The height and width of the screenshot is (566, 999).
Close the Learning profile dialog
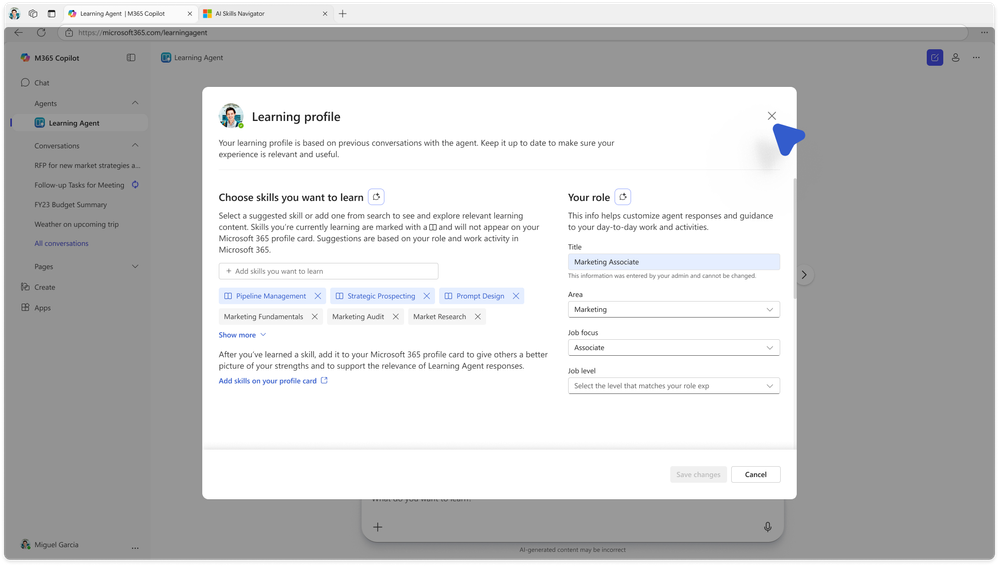pos(772,116)
